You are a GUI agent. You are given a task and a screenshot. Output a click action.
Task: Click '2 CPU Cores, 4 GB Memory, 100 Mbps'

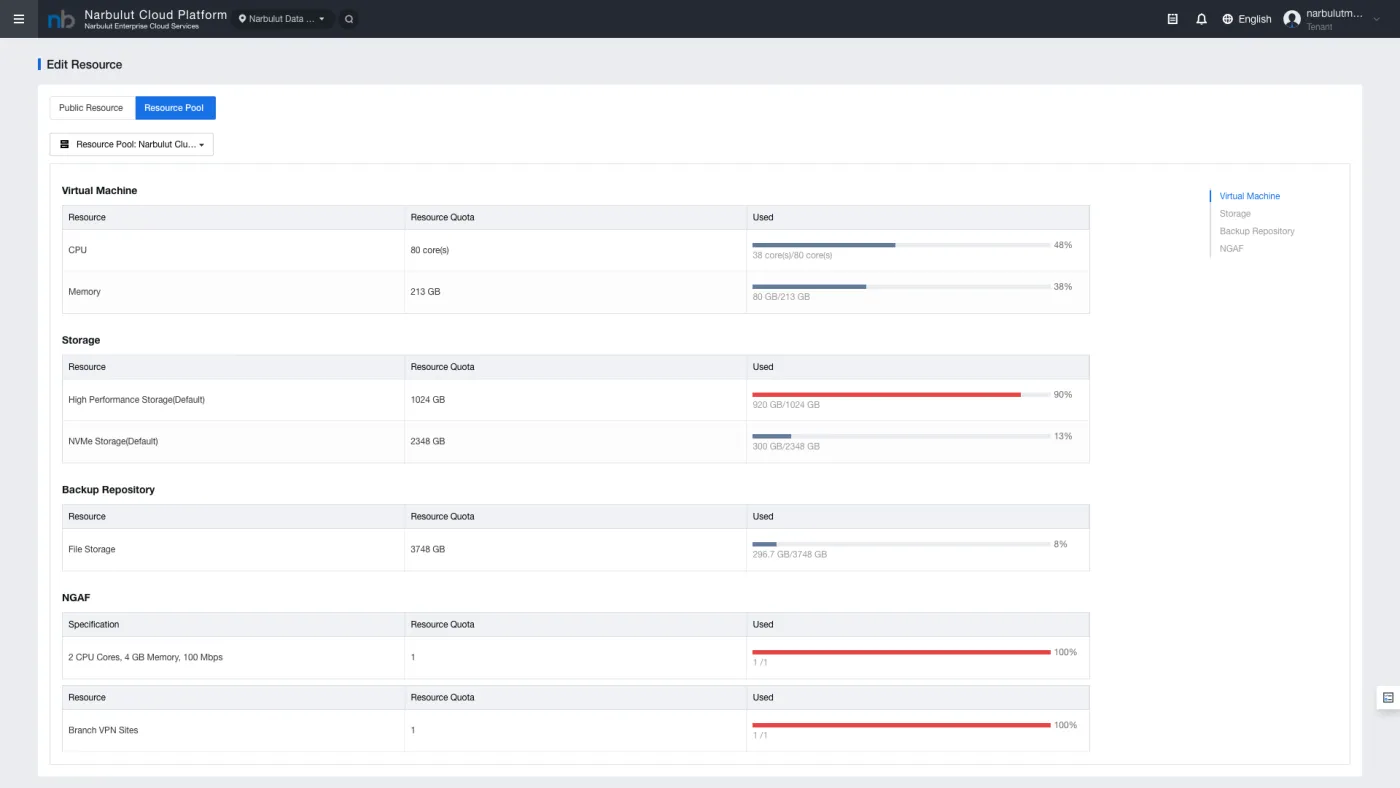click(x=145, y=657)
